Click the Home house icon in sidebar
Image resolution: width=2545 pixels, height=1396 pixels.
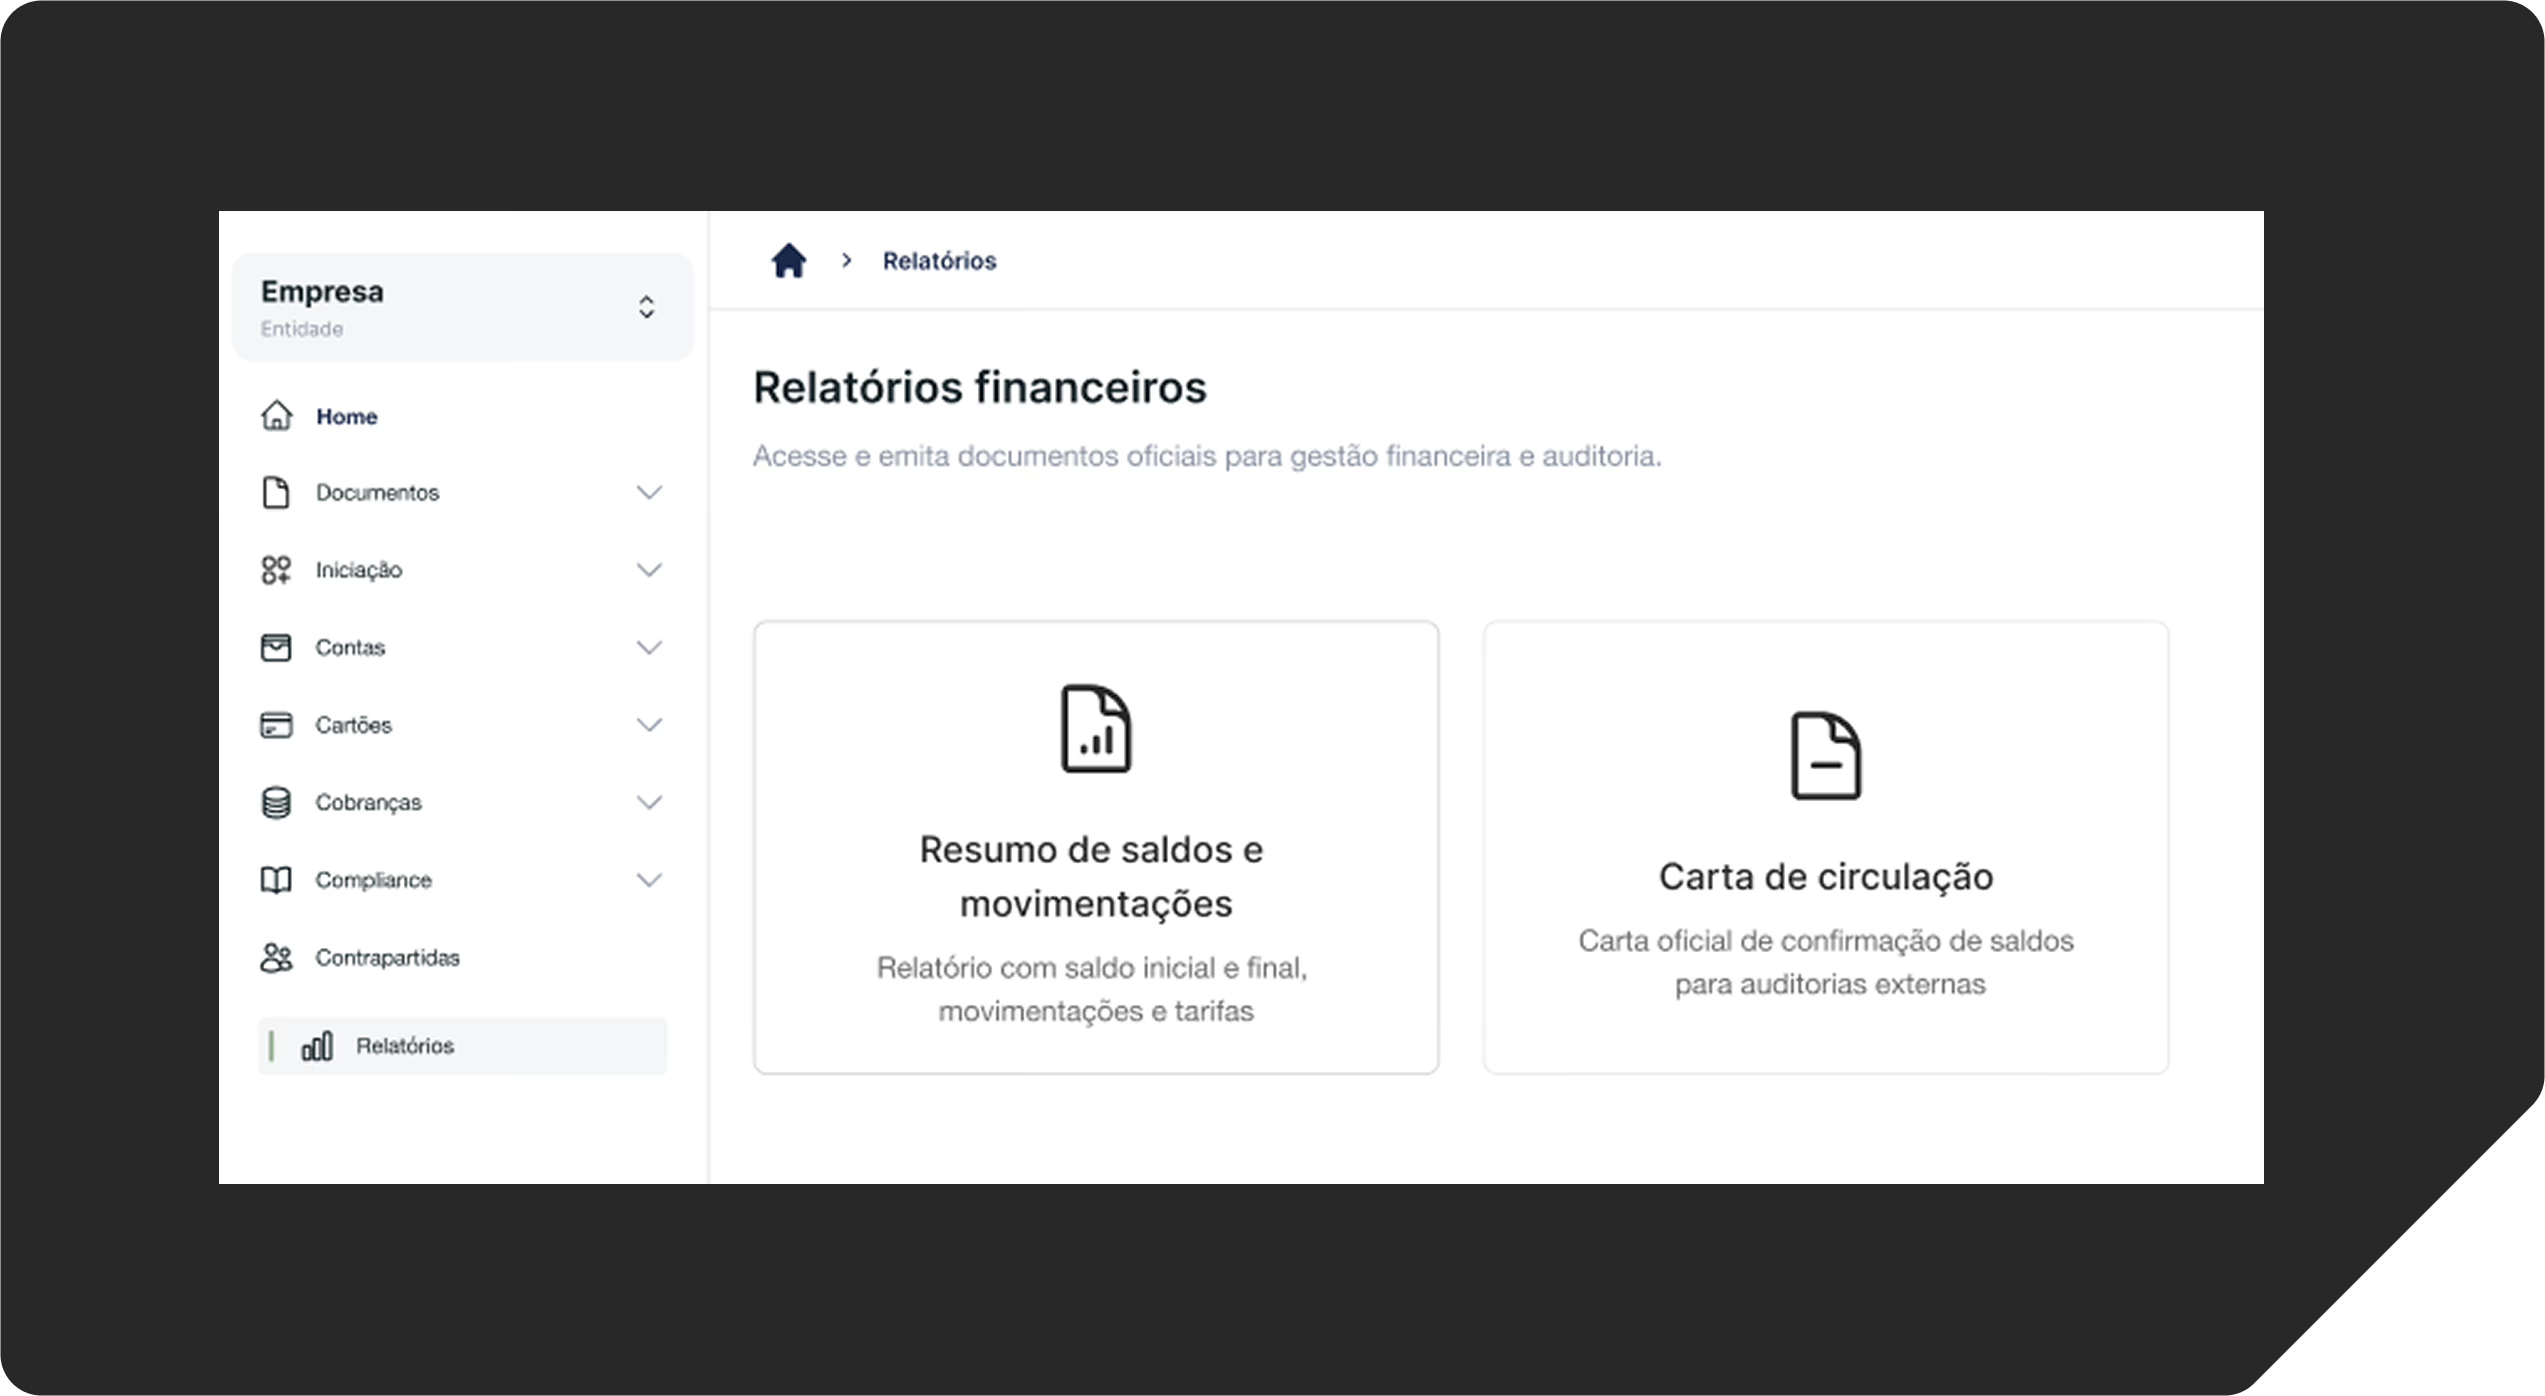pyautogui.click(x=276, y=416)
